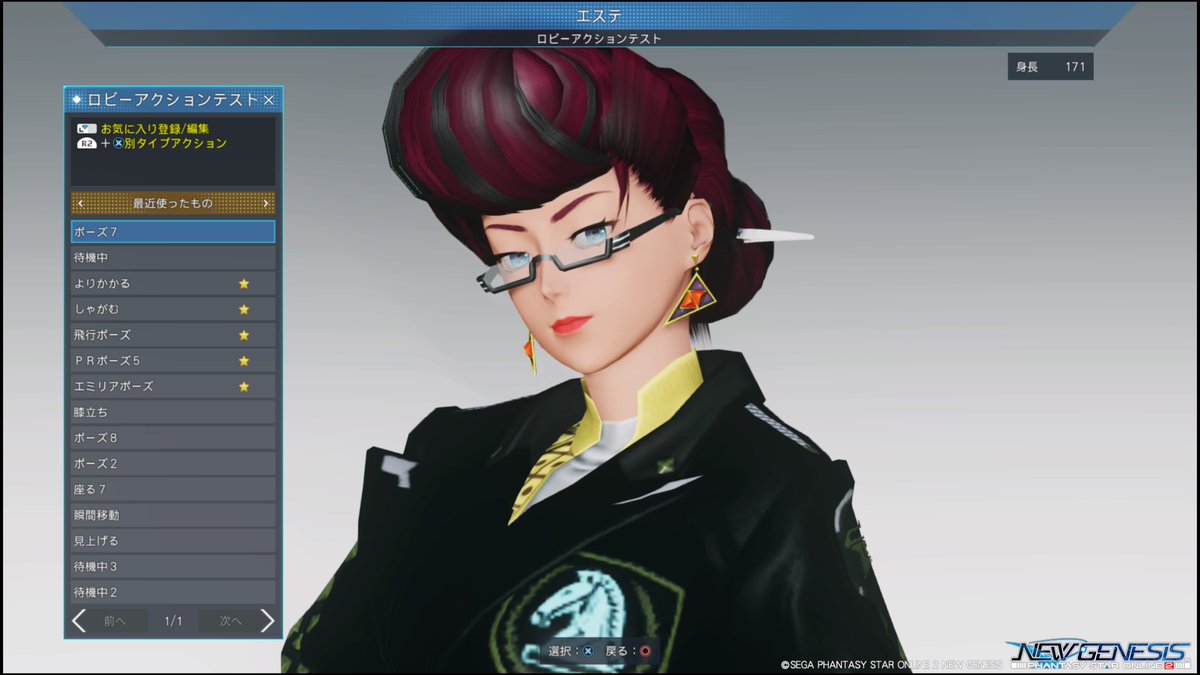This screenshot has width=1200, height=675.
Task: Toggle favorite star on エミリアポーズ
Action: pyautogui.click(x=244, y=386)
